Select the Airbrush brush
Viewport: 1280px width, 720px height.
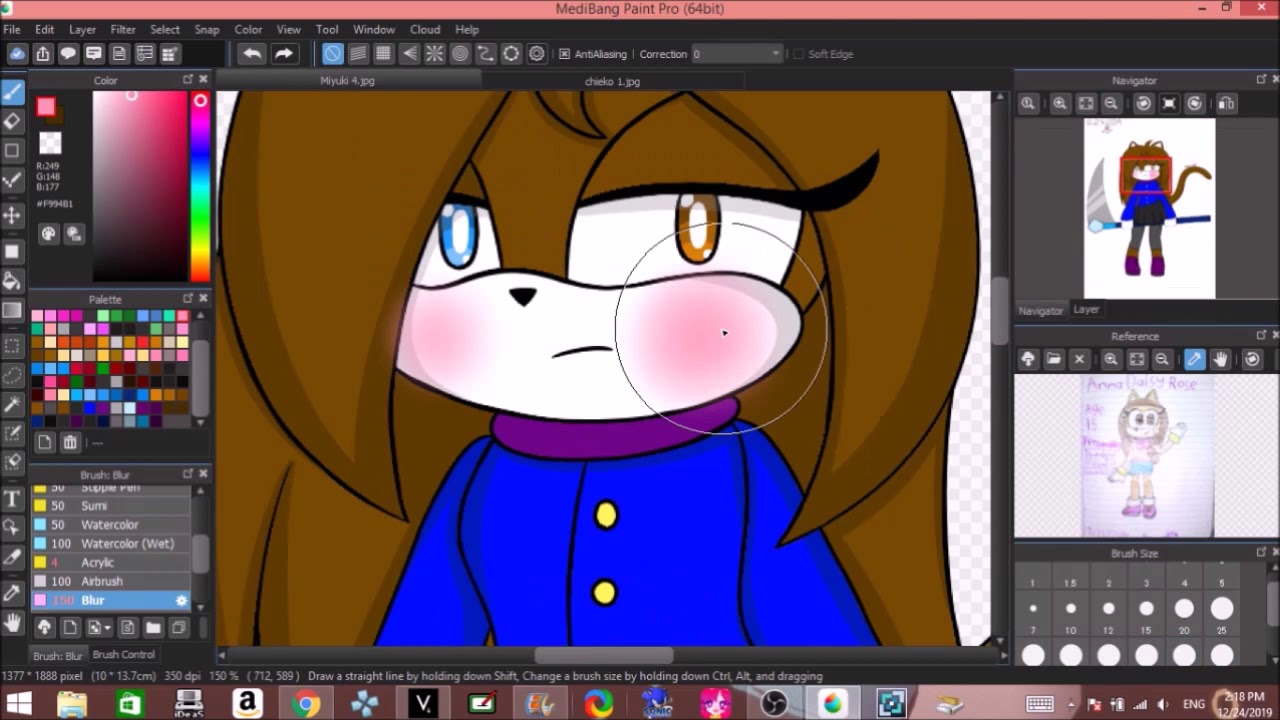click(x=111, y=581)
